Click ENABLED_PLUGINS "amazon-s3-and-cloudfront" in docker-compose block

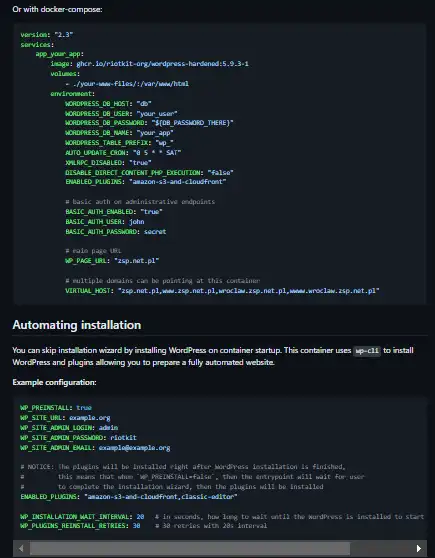coord(146,181)
